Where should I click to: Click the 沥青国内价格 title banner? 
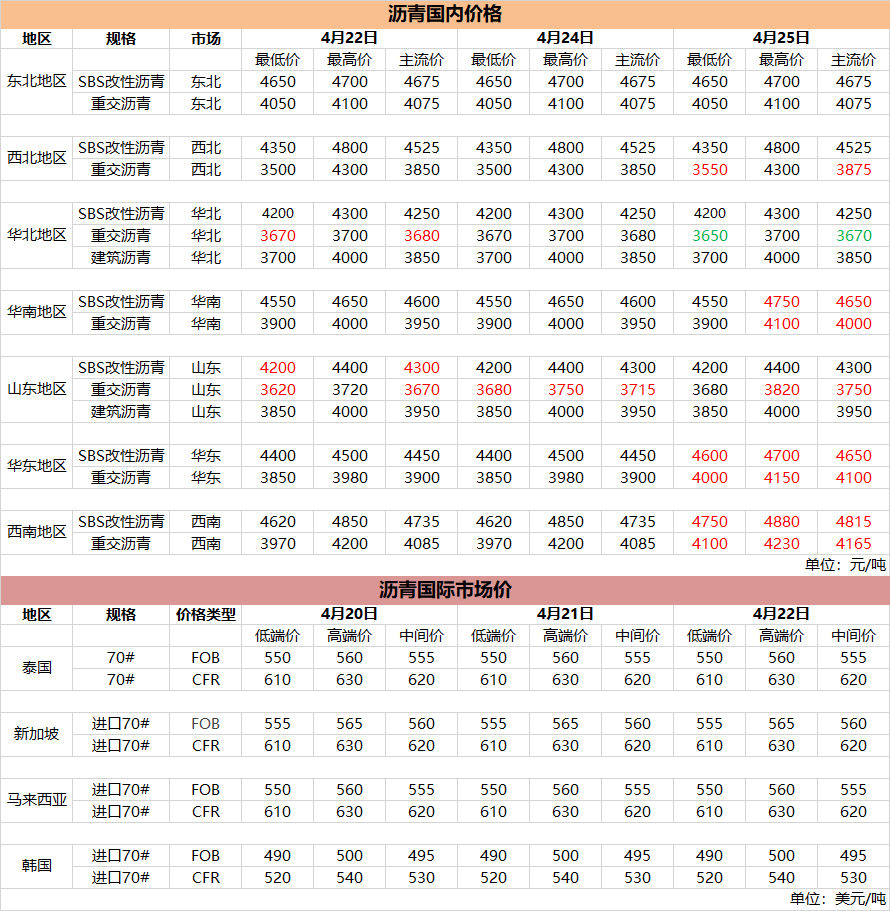click(445, 14)
